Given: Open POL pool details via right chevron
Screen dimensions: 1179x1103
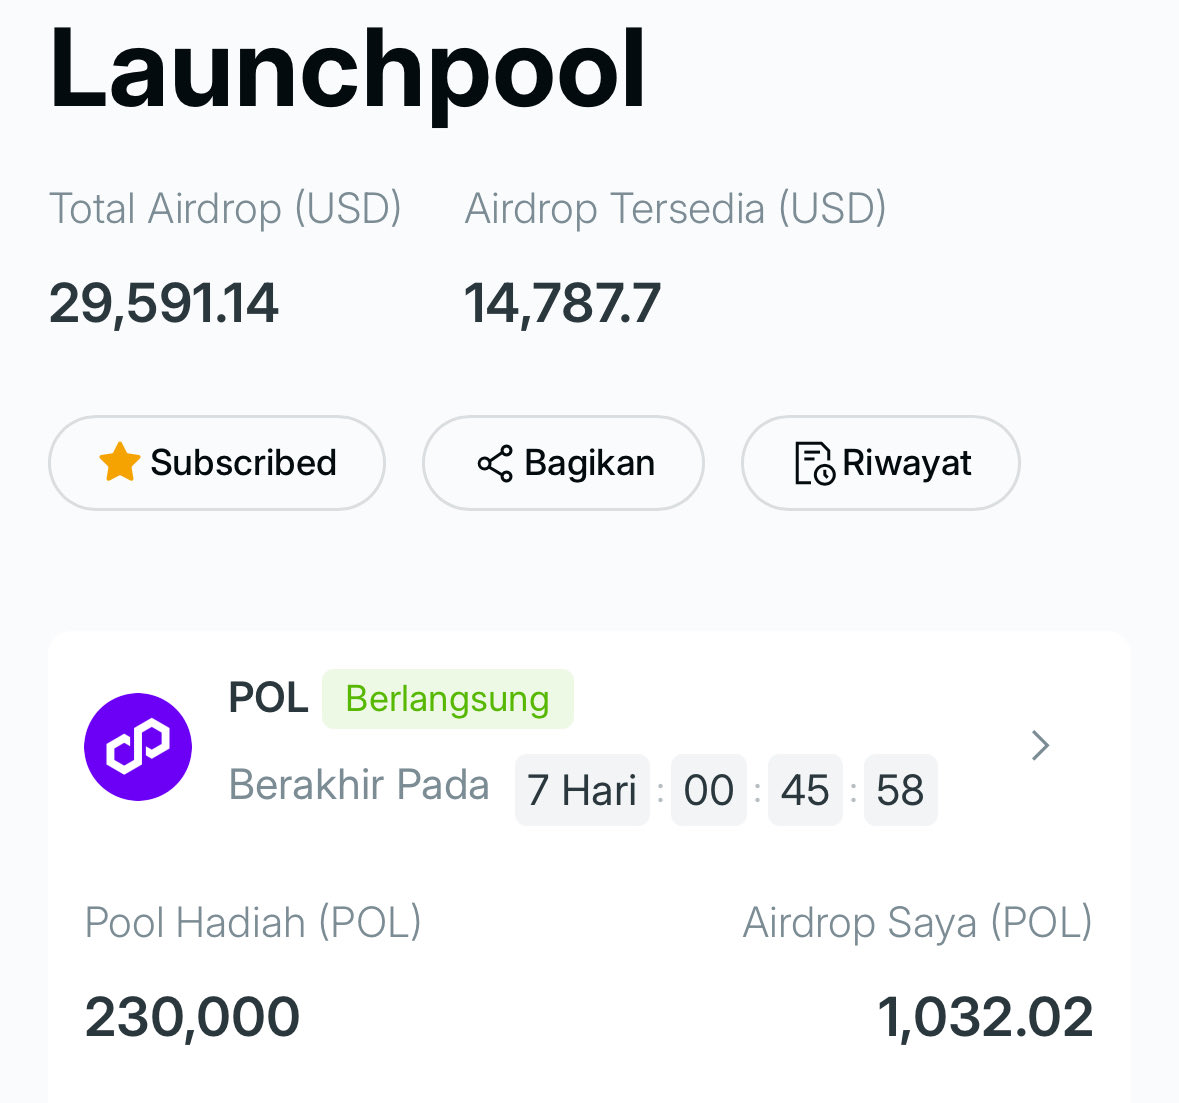Looking at the screenshot, I should point(1040,745).
